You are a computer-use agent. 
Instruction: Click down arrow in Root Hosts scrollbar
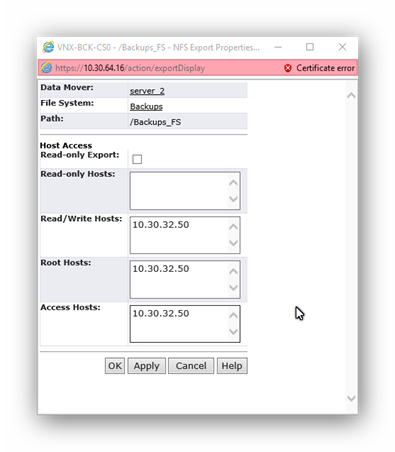[x=233, y=287]
